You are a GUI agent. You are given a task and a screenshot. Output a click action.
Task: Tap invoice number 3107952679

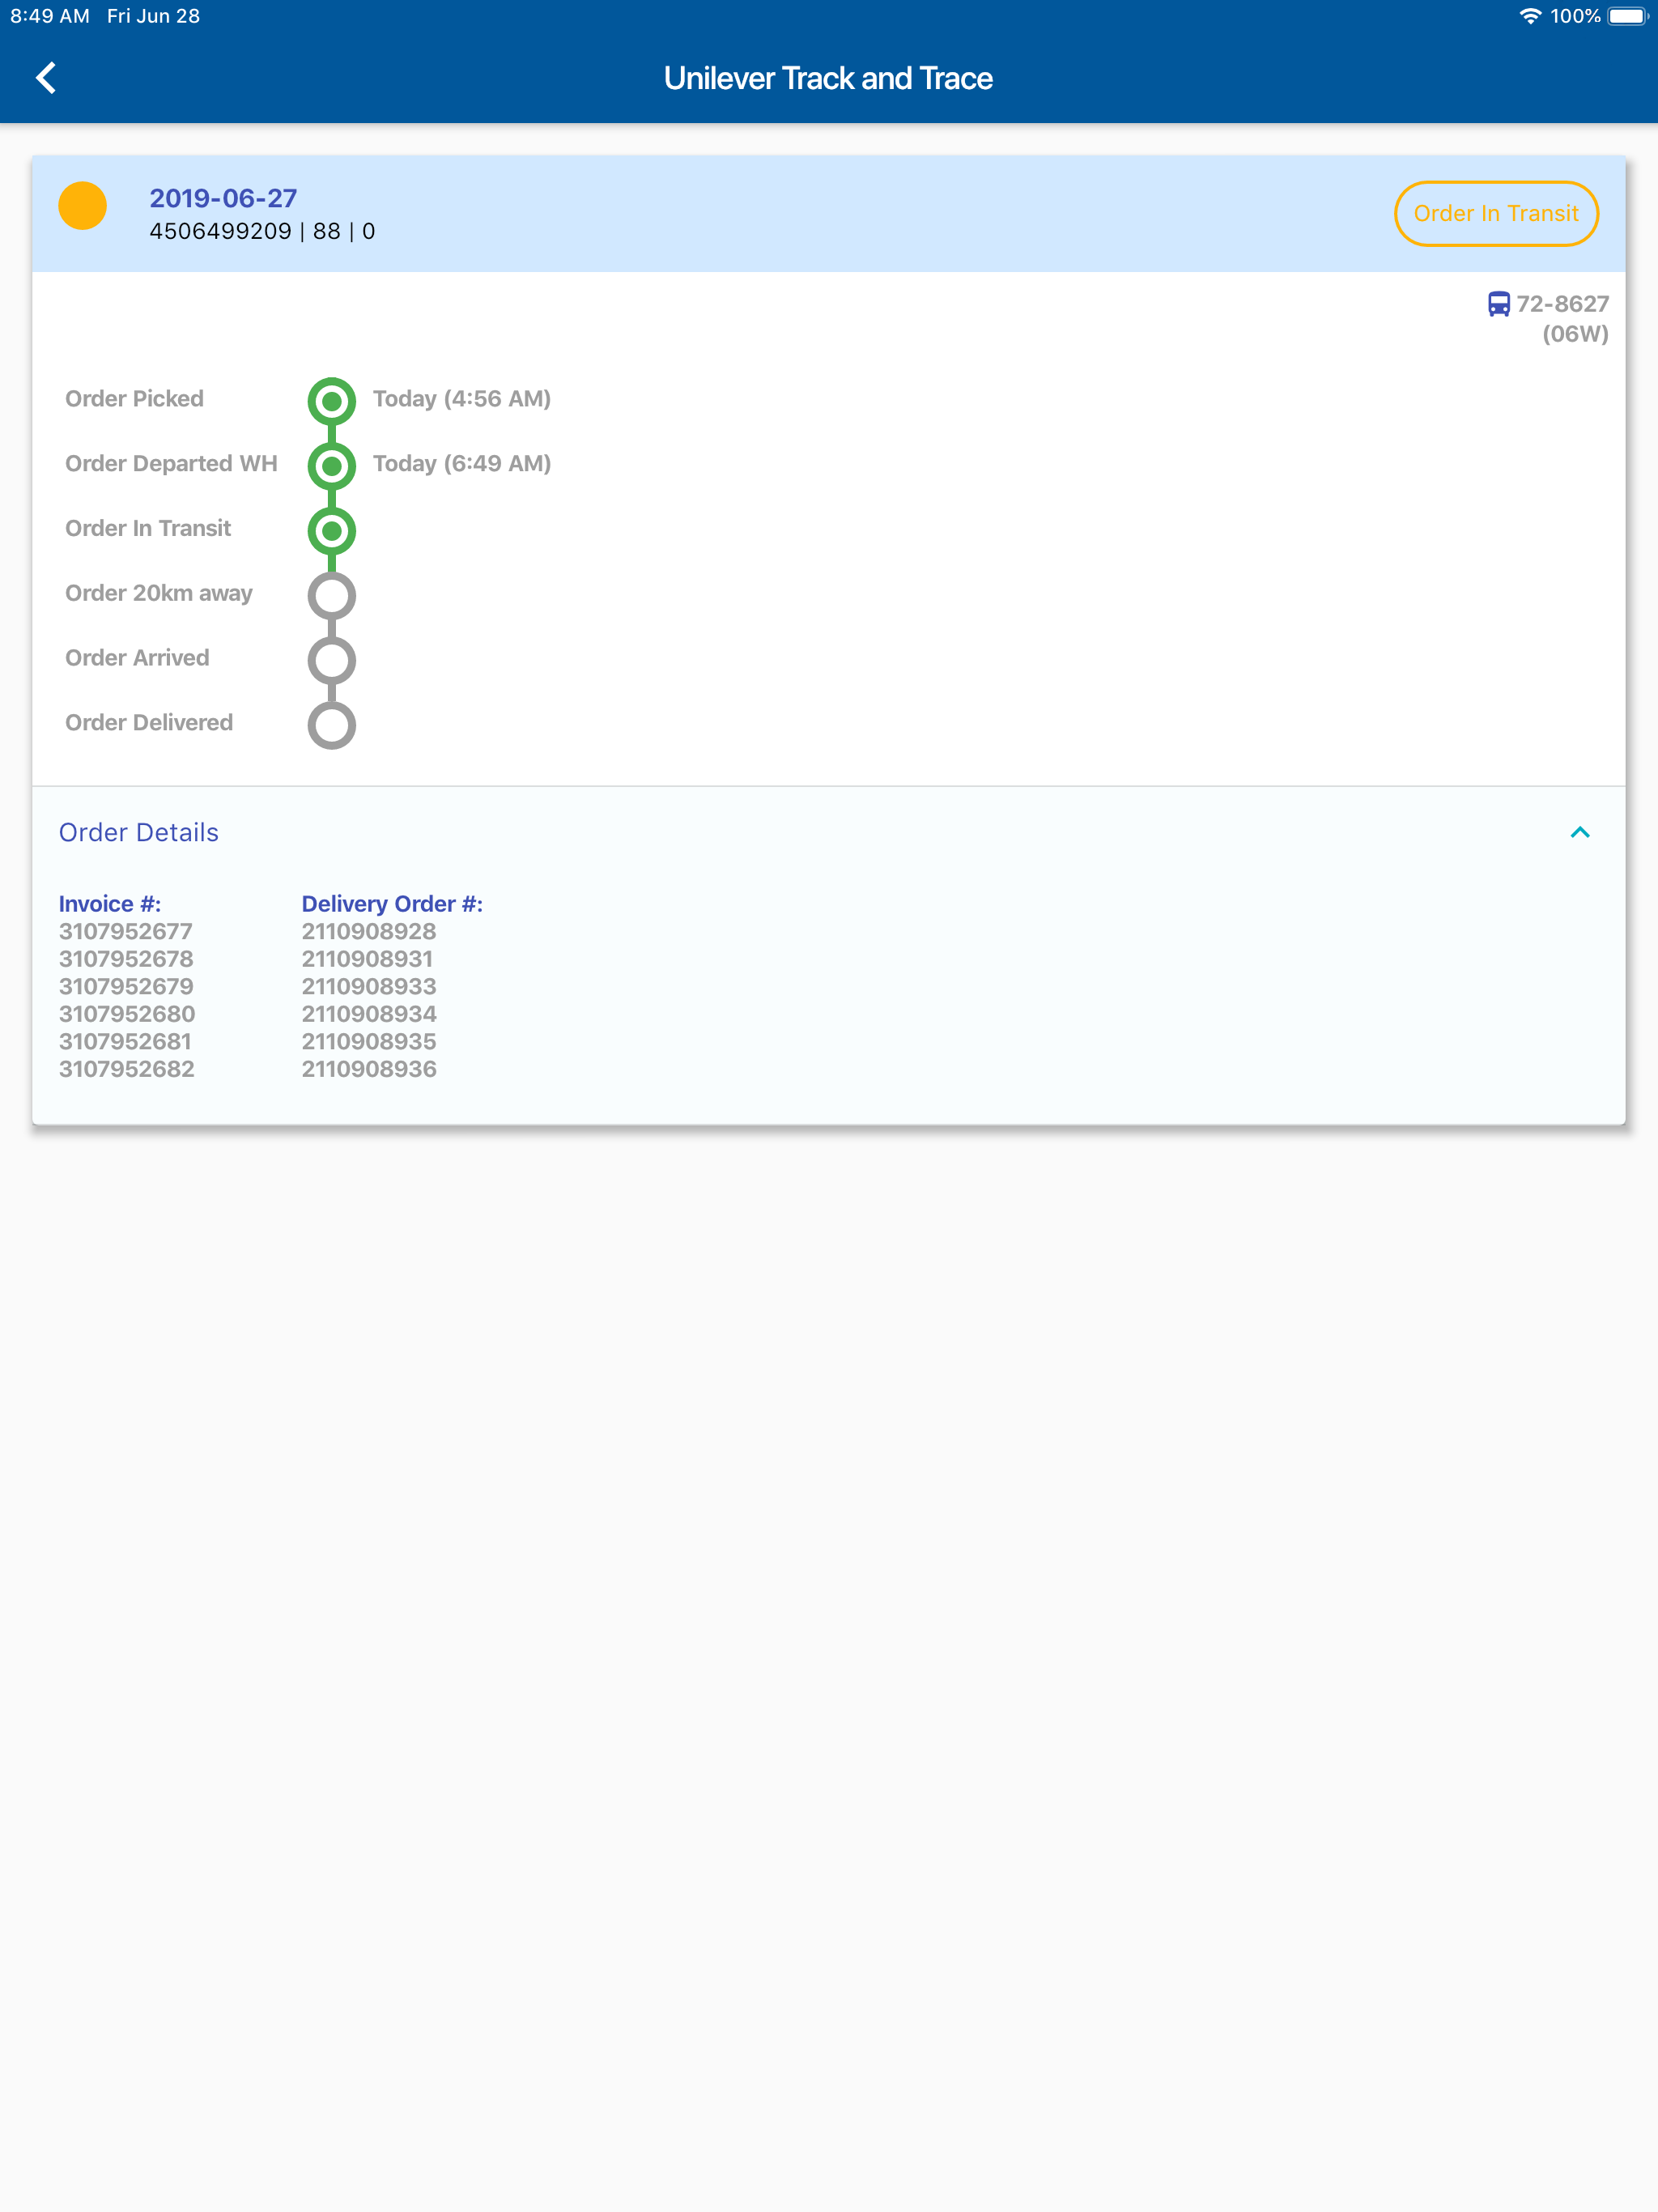[x=126, y=987]
